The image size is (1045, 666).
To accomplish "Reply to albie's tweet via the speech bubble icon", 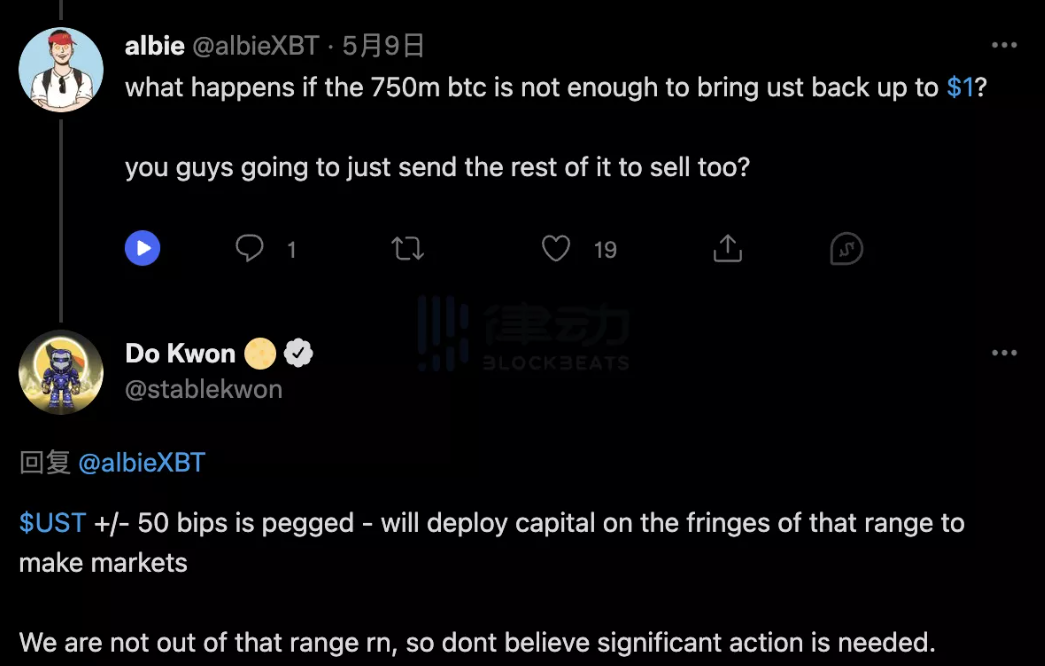I will pyautogui.click(x=249, y=248).
